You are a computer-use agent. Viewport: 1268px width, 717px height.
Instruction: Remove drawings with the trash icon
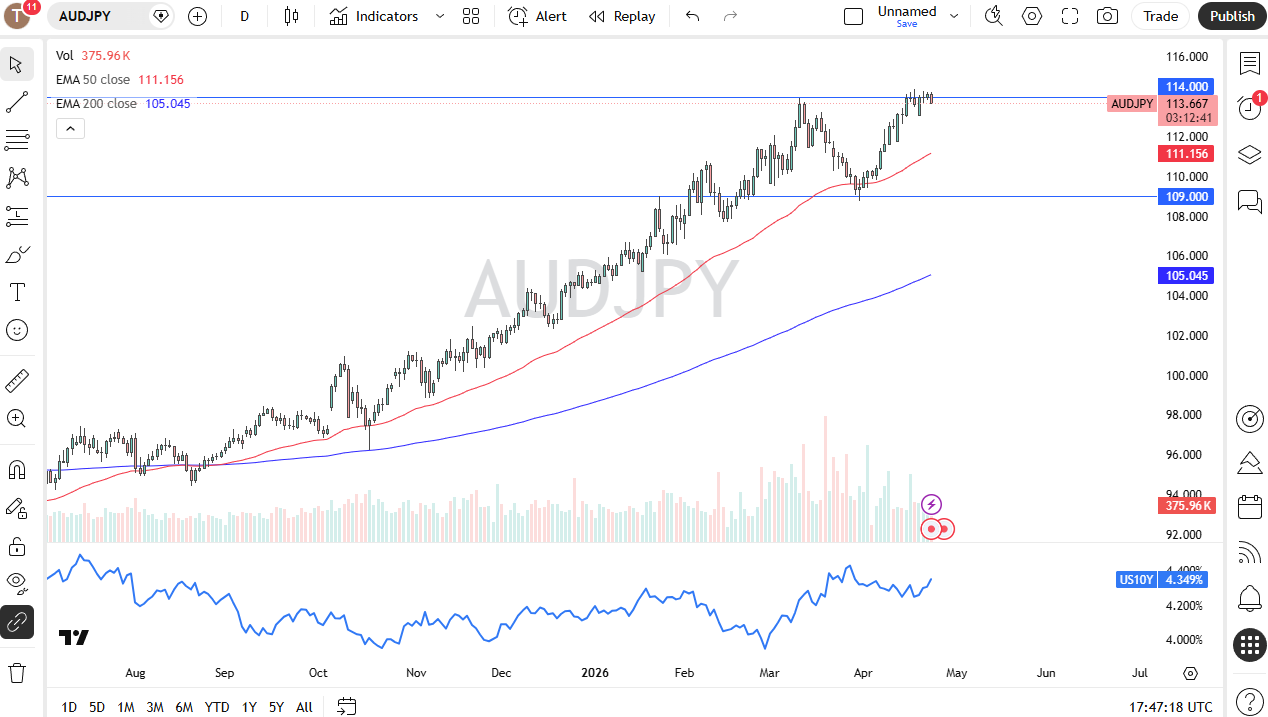16,672
